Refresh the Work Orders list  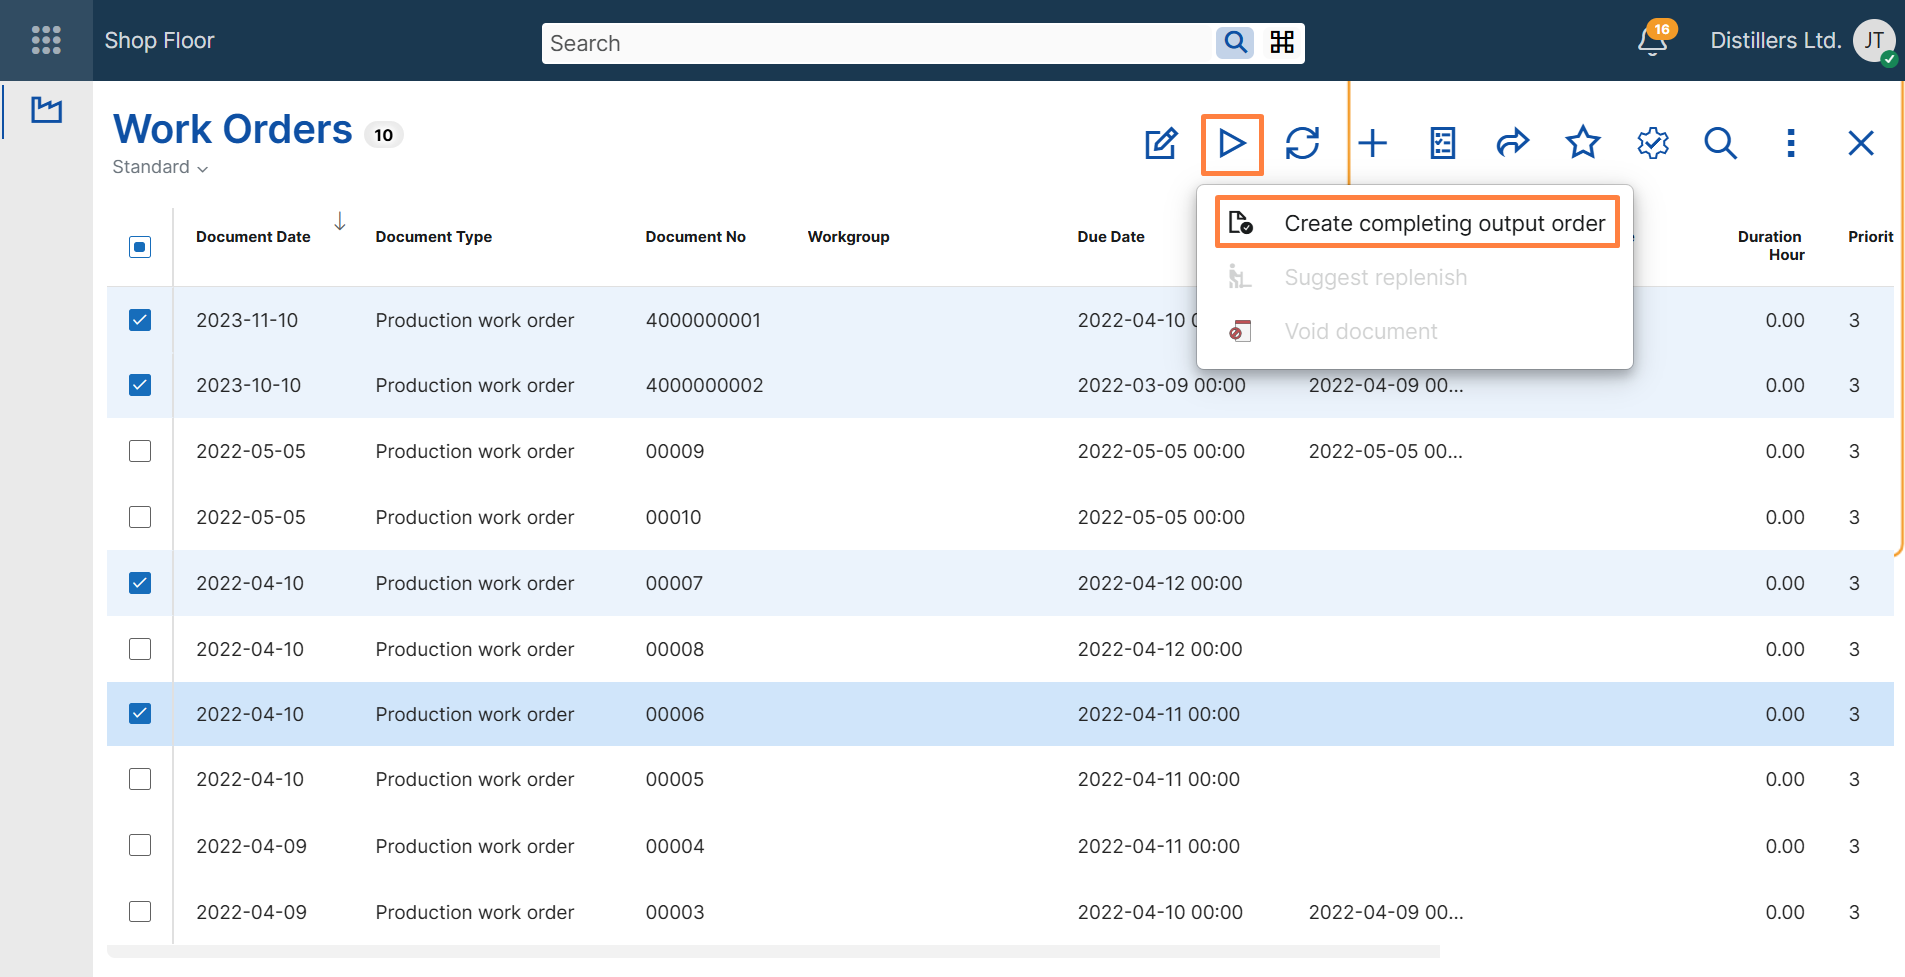pos(1304,143)
